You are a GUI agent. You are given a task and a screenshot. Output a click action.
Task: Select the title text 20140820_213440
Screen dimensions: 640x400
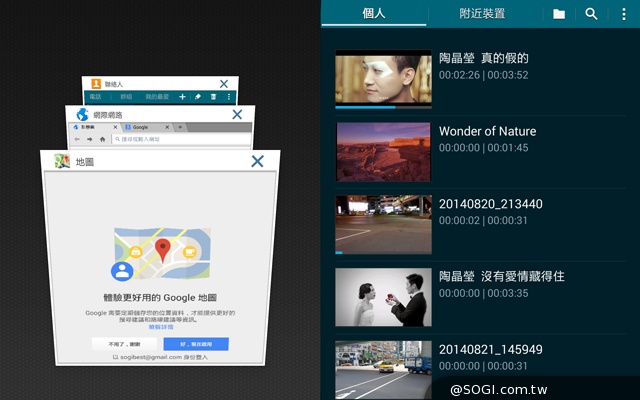pos(491,204)
